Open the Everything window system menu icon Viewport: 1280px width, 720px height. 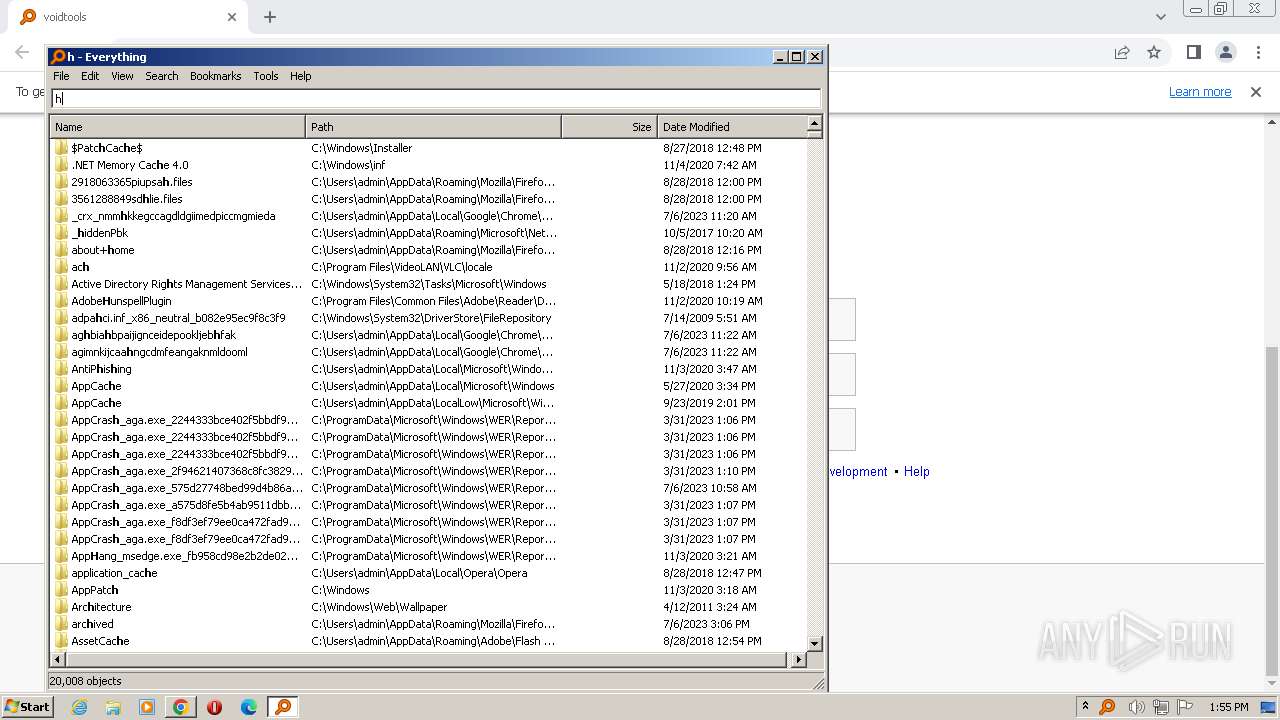[x=58, y=57]
